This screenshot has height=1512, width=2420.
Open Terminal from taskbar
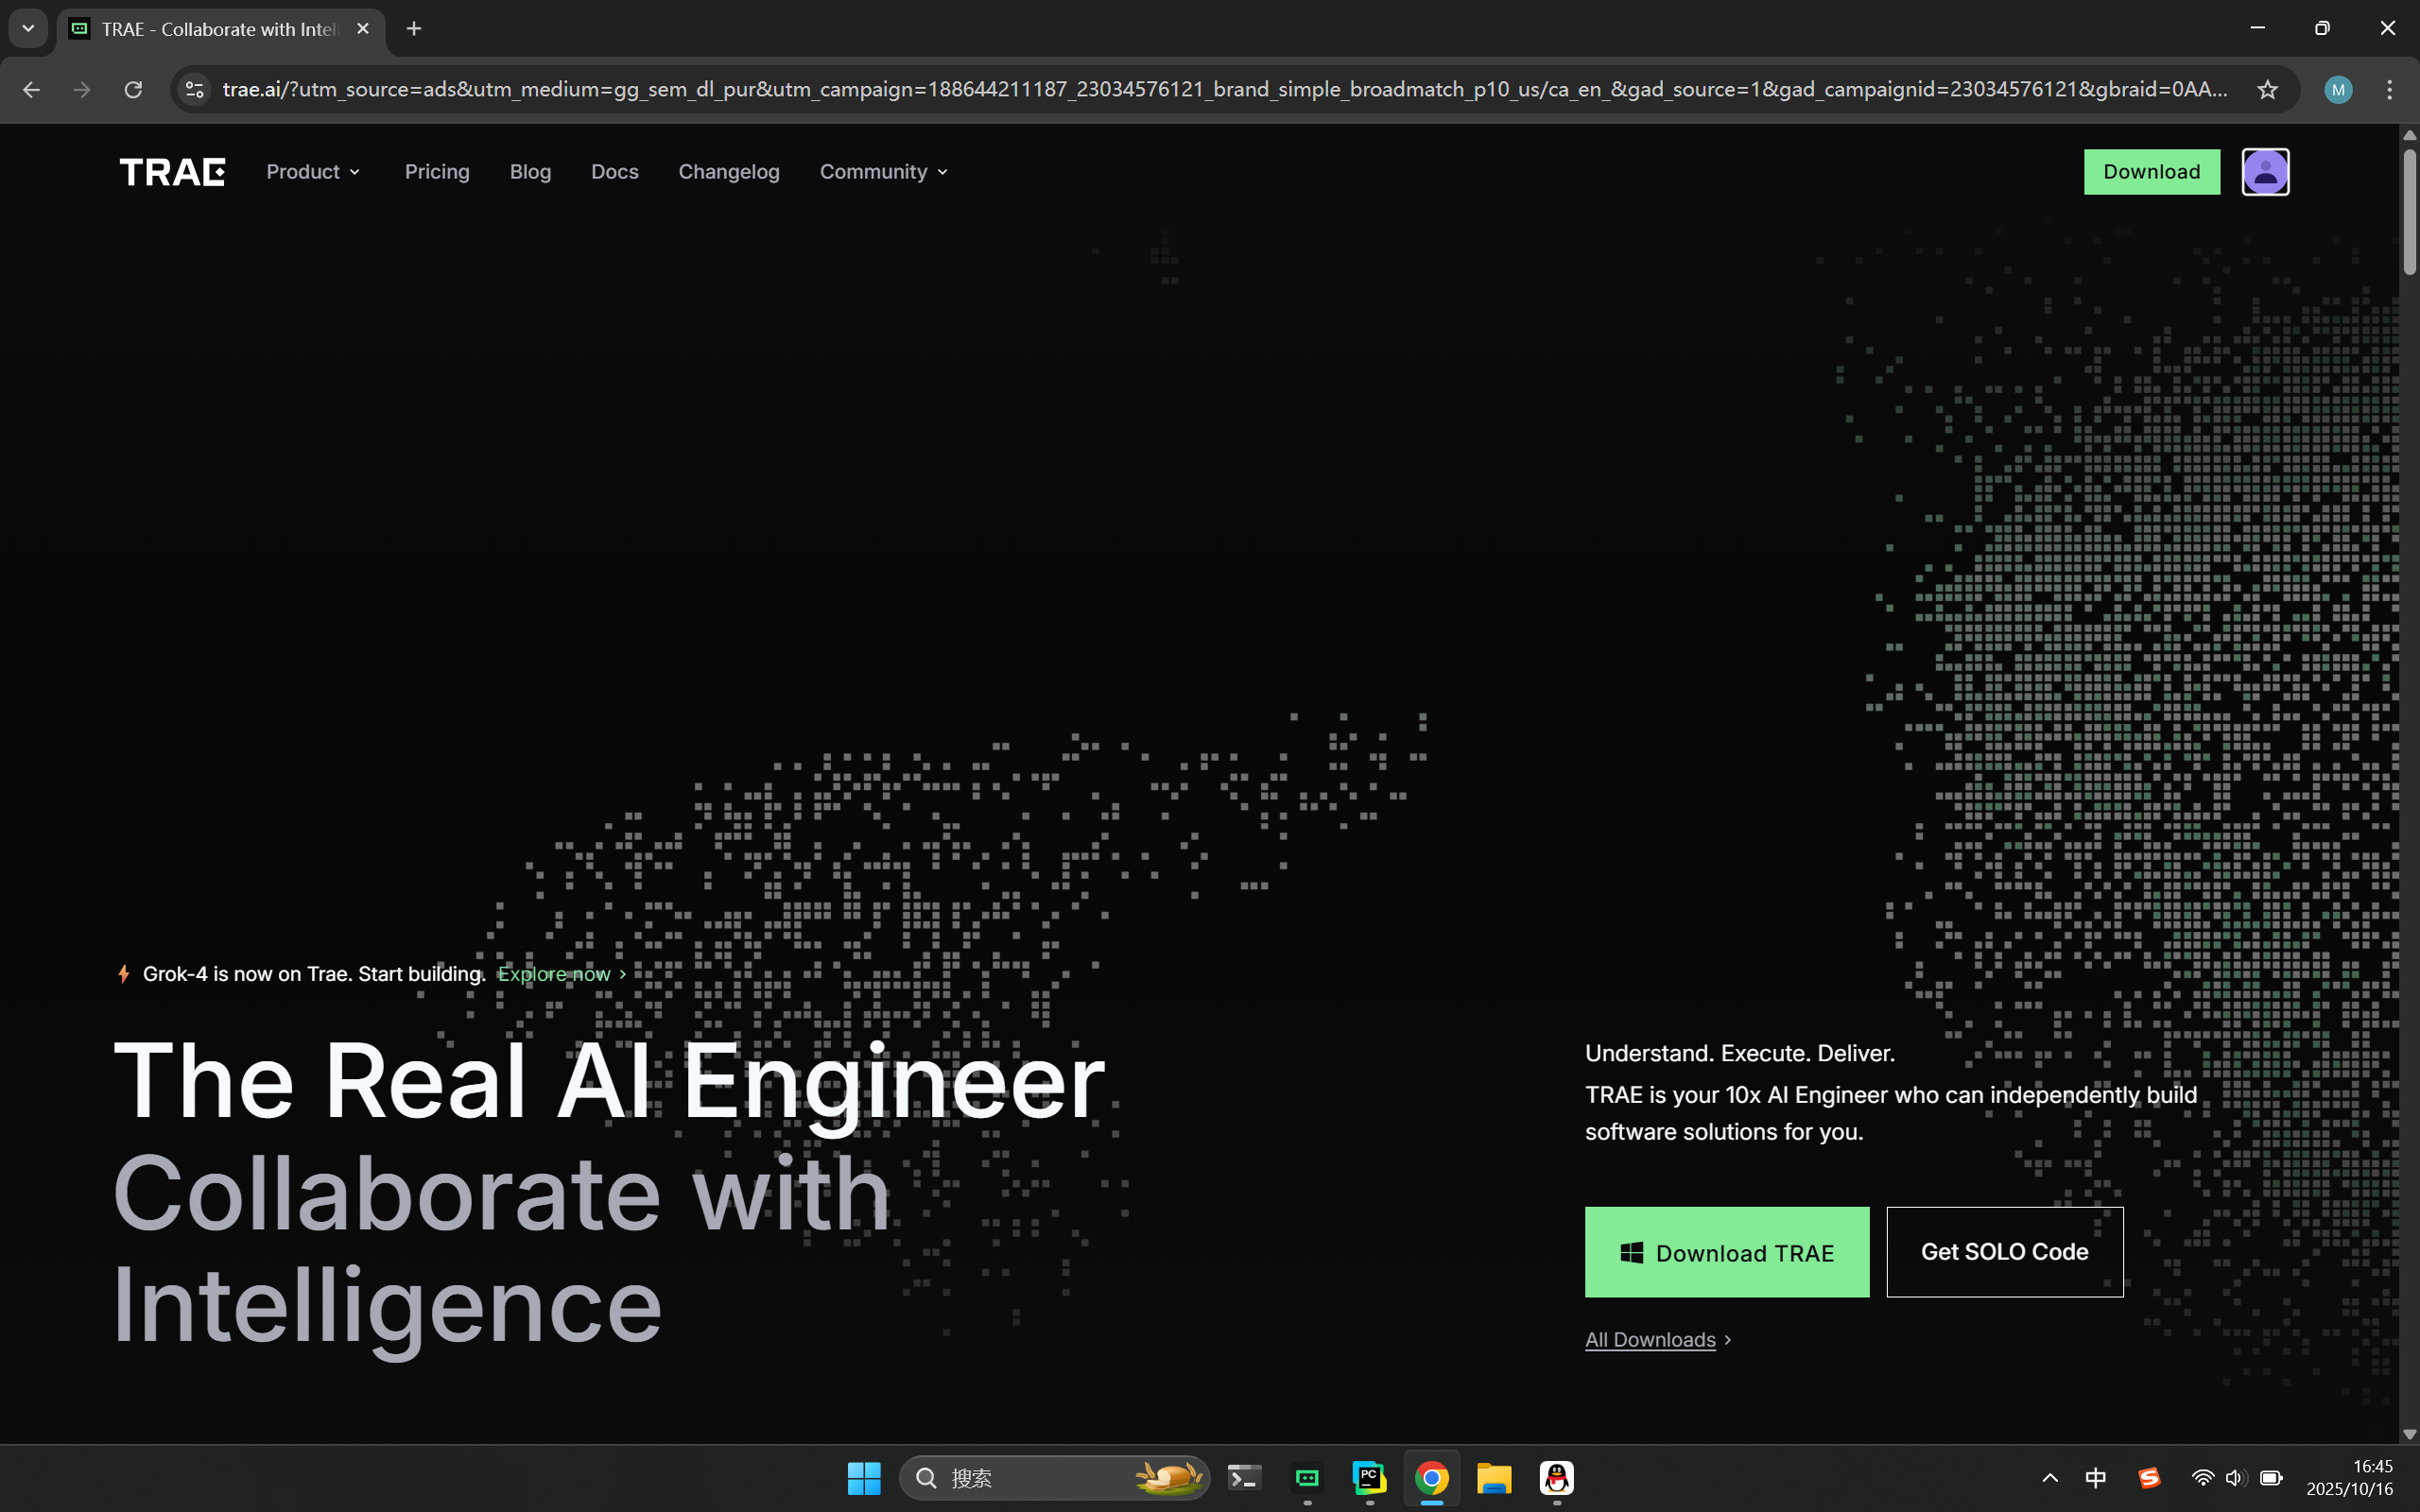point(1245,1478)
